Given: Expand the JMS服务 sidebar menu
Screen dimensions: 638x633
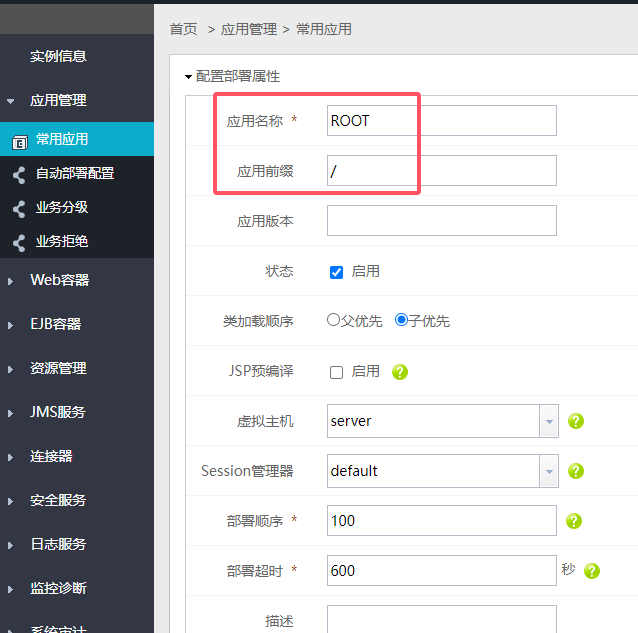Looking at the screenshot, I should pos(11,413).
